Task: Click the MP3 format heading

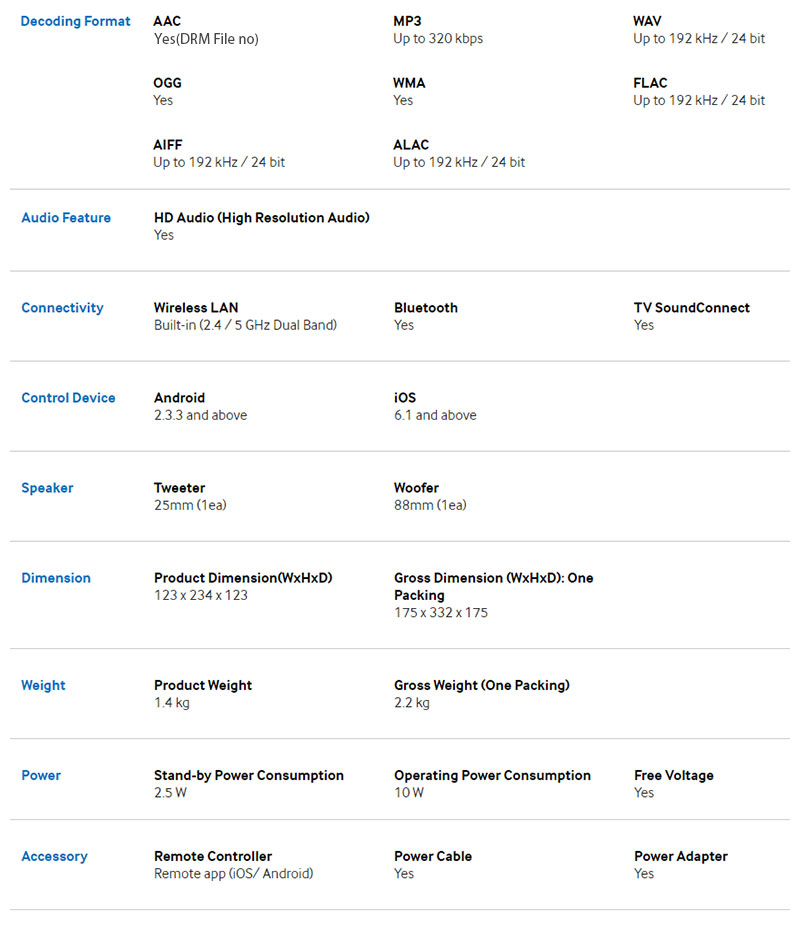Action: 408,21
